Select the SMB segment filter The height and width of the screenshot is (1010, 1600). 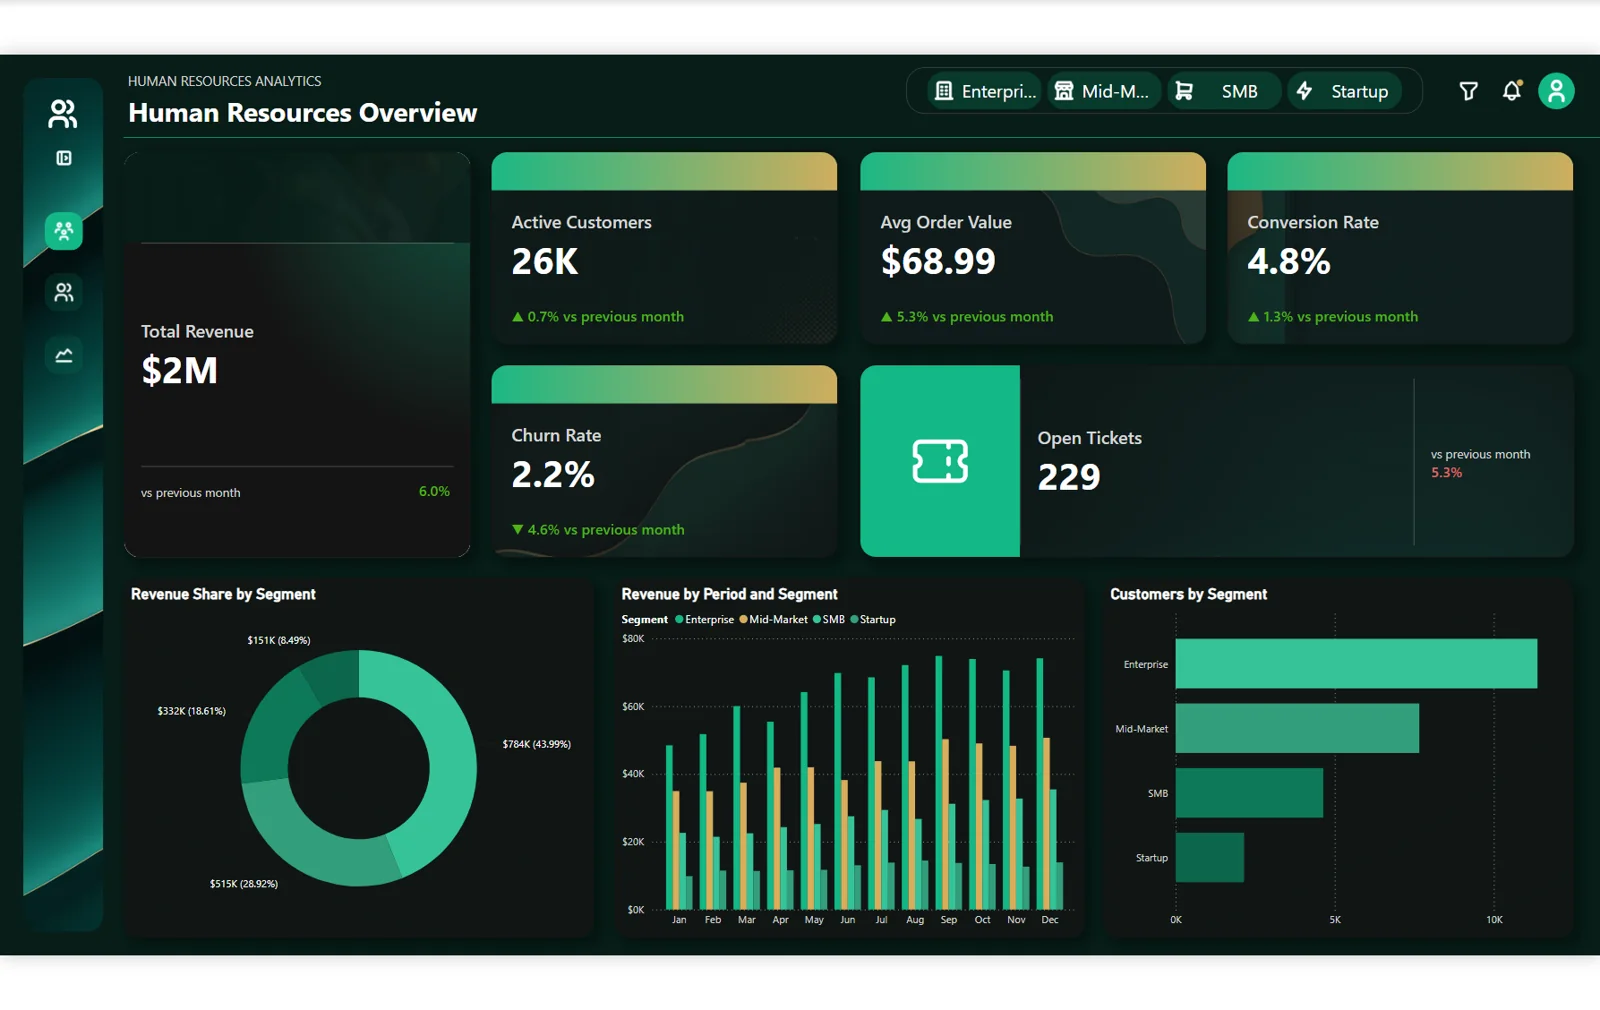click(x=1224, y=91)
